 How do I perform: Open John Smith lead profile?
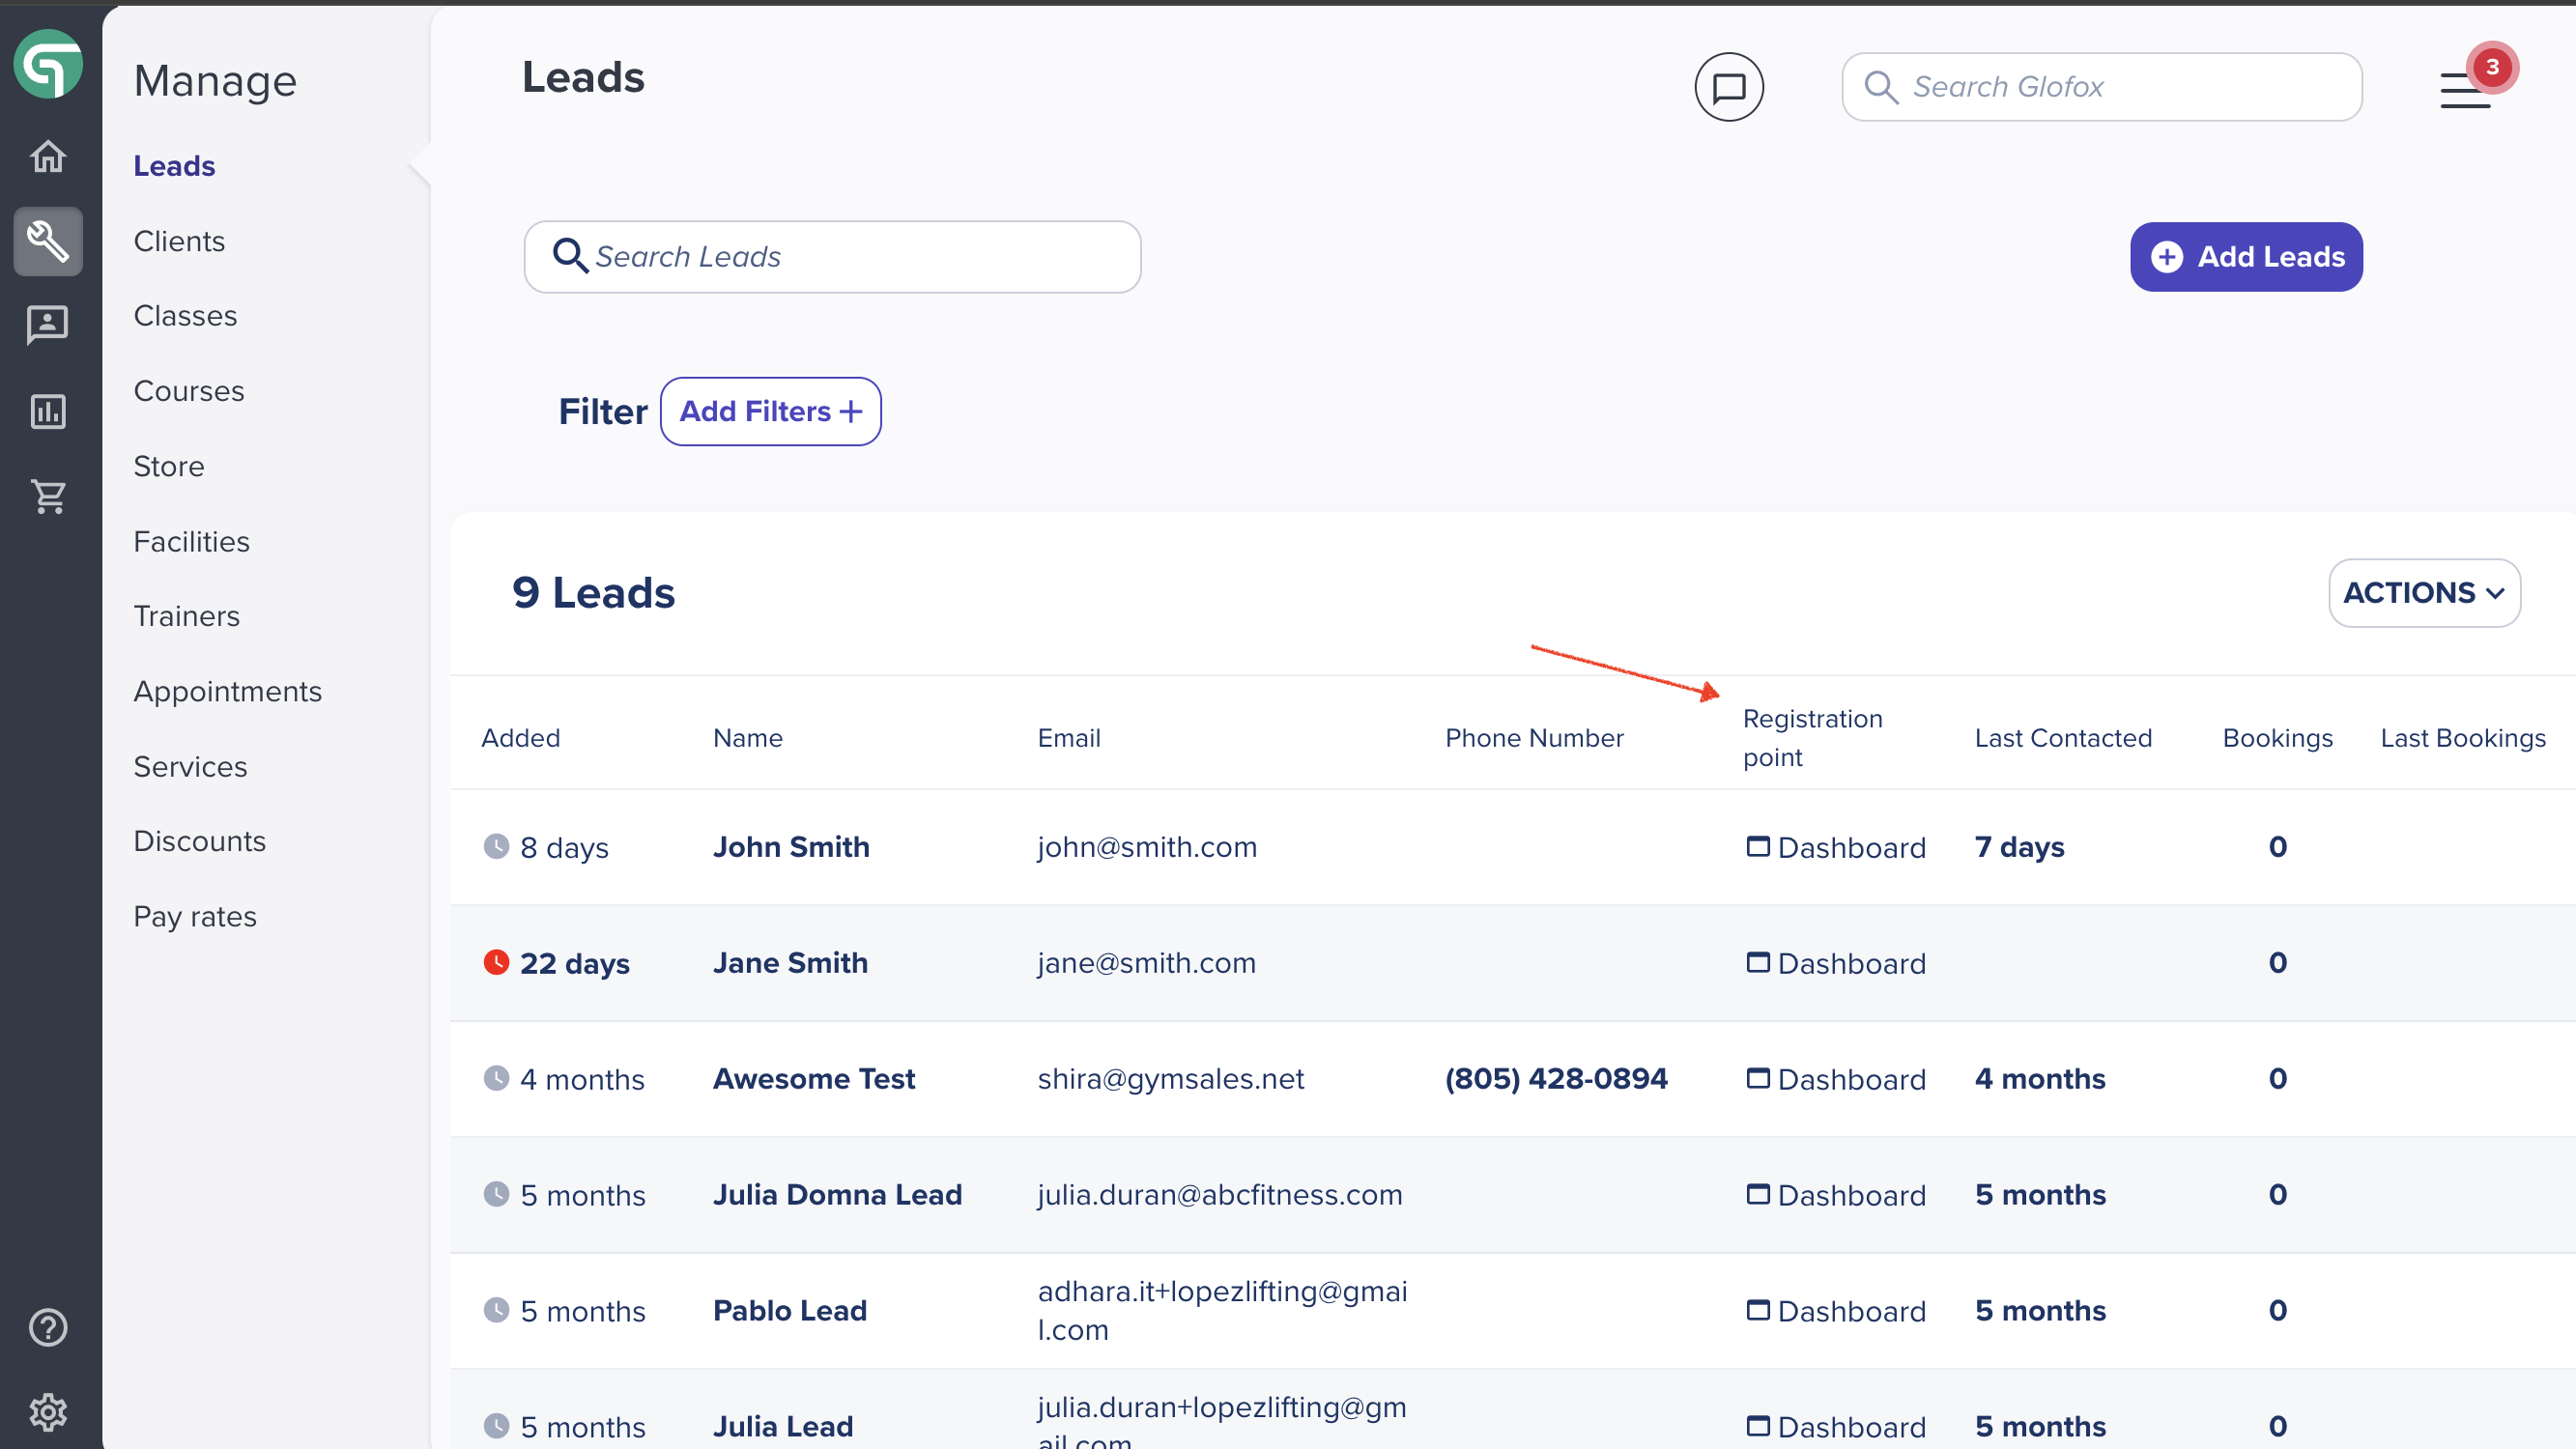[791, 846]
